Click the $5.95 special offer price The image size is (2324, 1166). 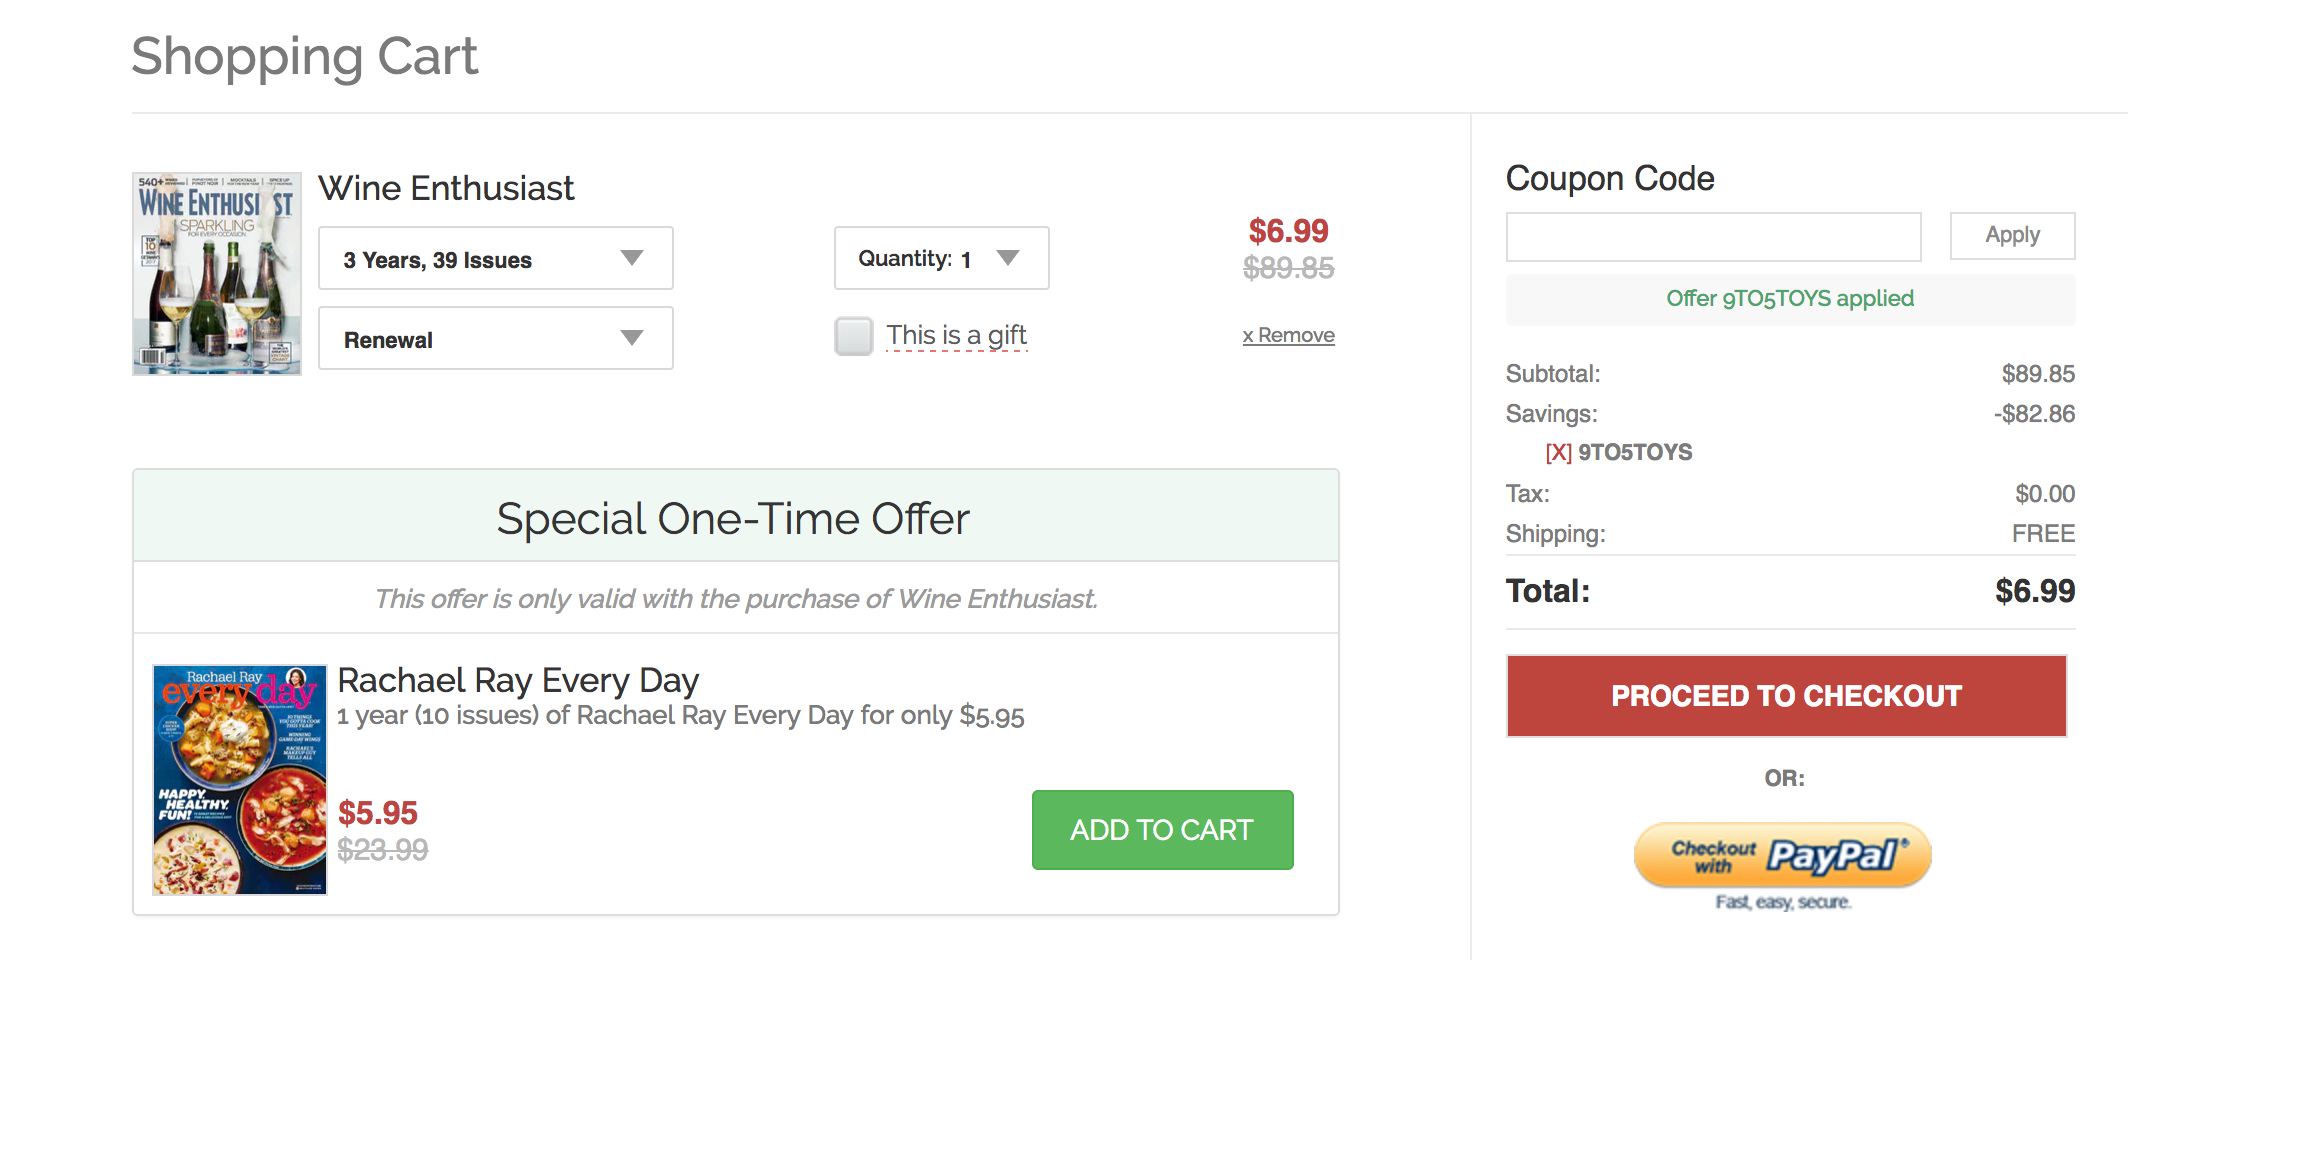tap(378, 813)
